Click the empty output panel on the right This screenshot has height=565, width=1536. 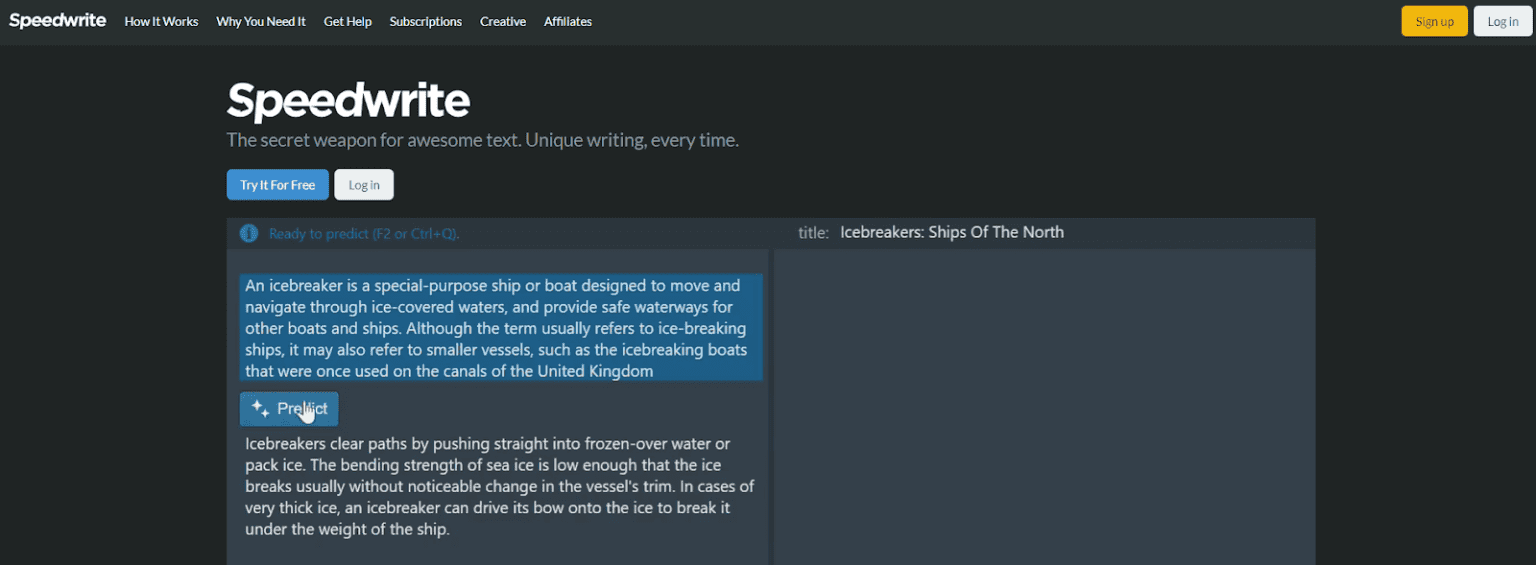click(x=1044, y=400)
